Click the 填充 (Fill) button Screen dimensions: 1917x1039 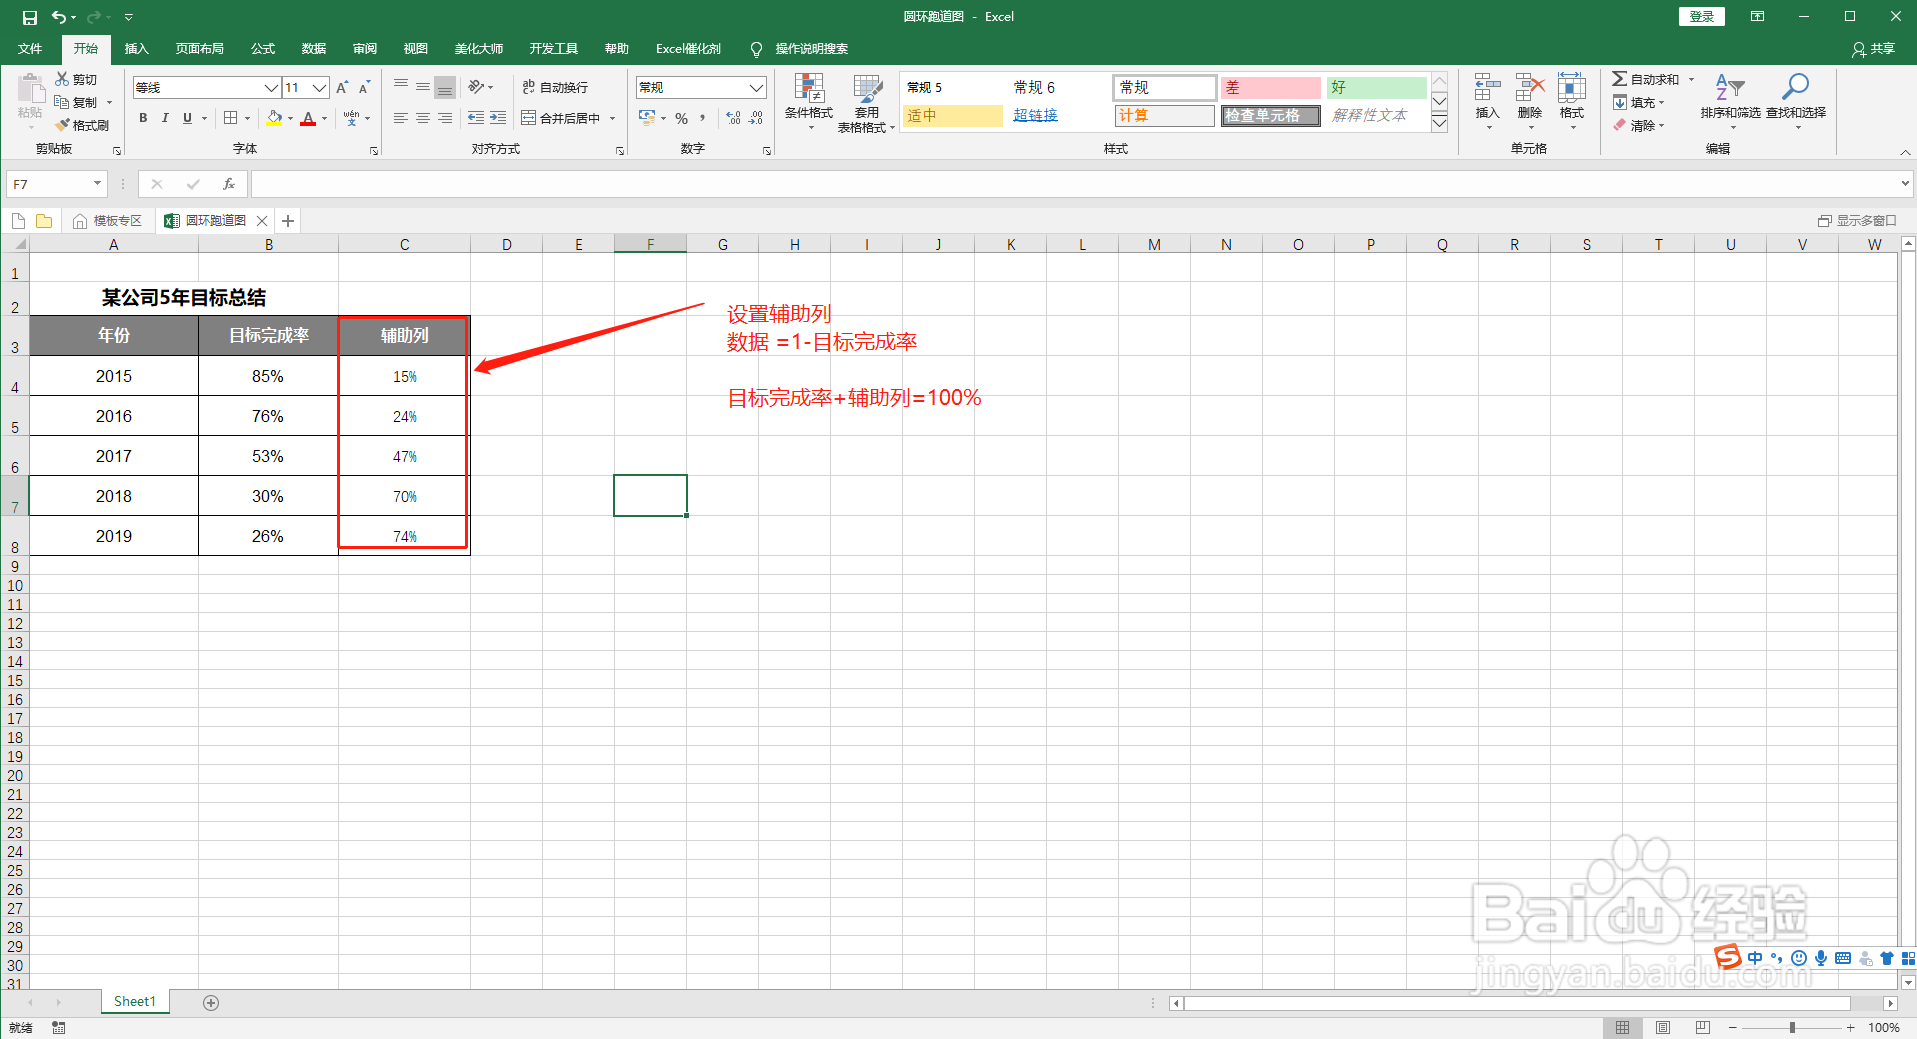[x=1639, y=102]
